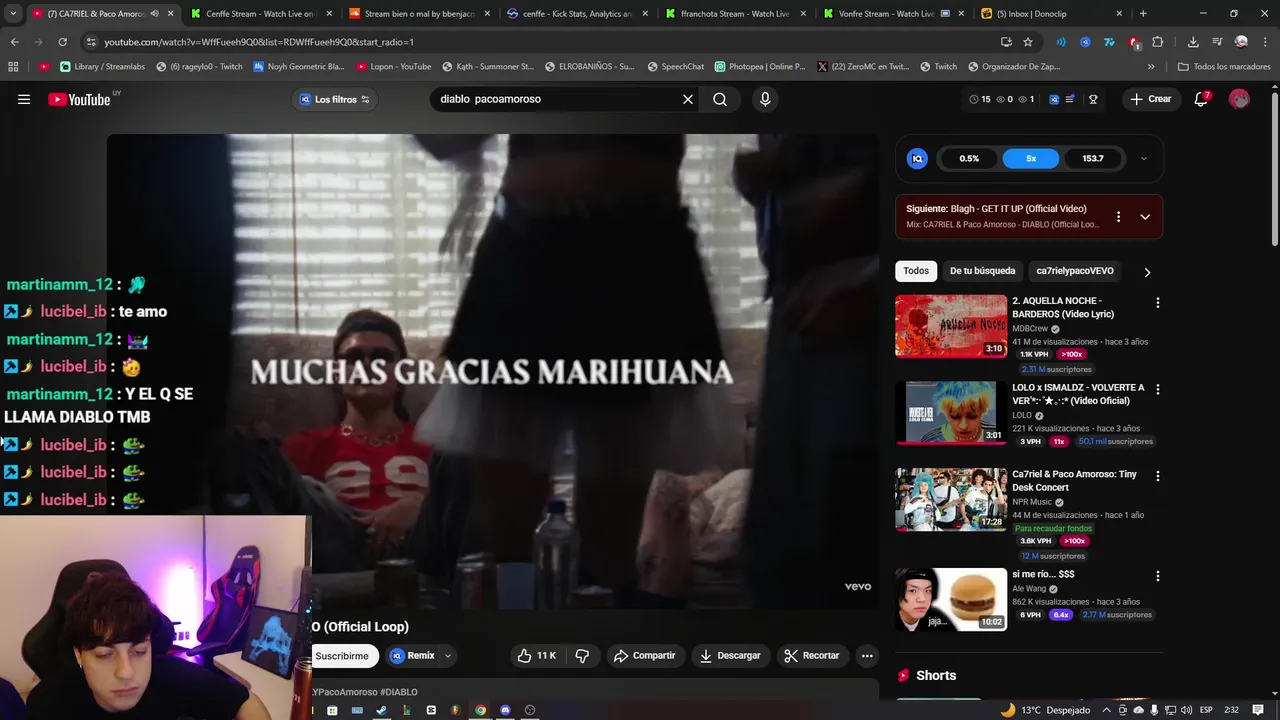Click the trophy icon in YouTube header
This screenshot has width=1280, height=720.
point(1093,99)
